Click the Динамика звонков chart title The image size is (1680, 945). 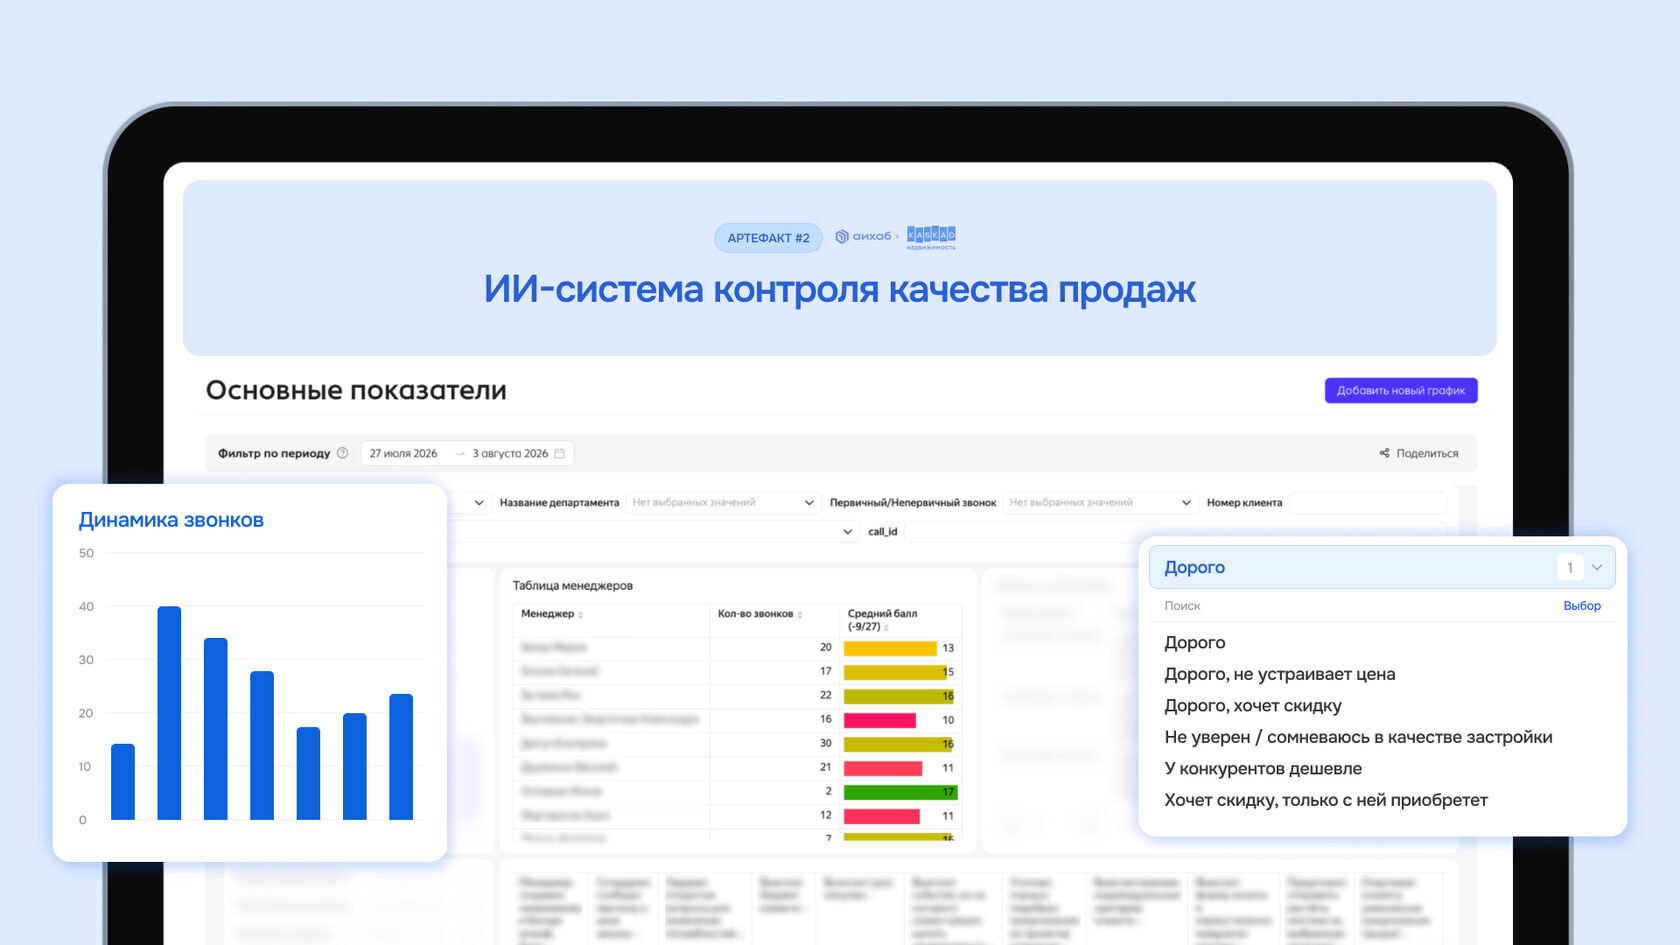tap(171, 520)
